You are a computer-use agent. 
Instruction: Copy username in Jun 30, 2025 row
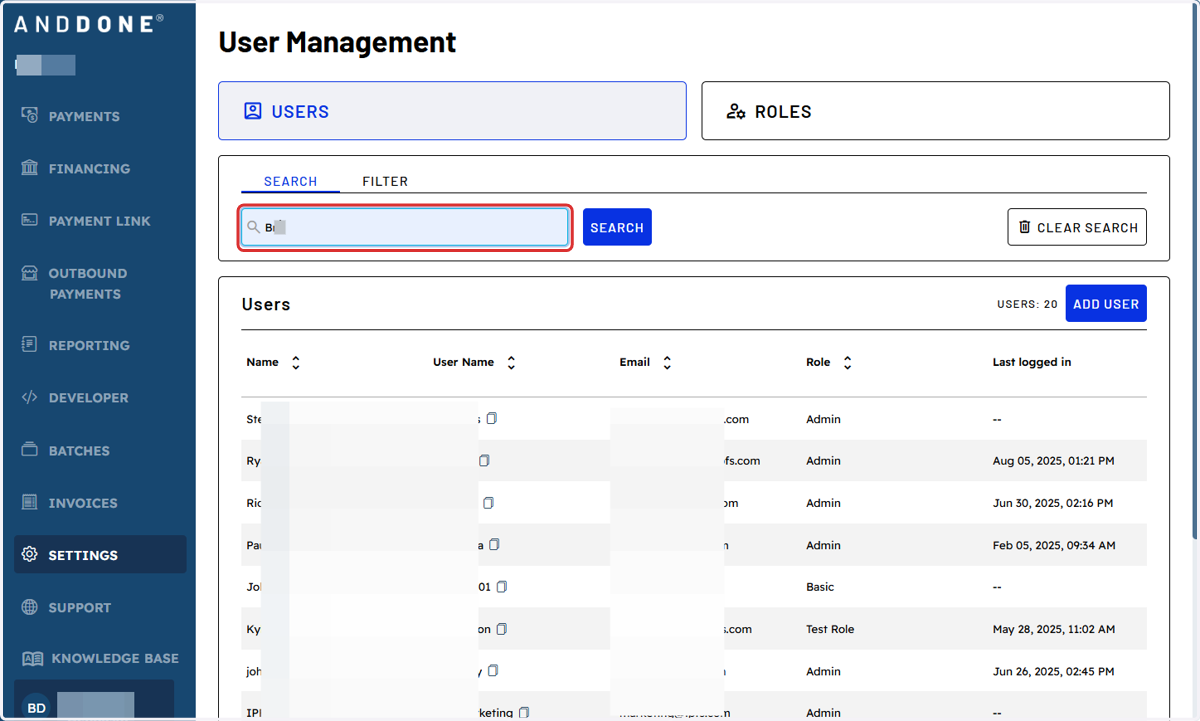pos(488,503)
